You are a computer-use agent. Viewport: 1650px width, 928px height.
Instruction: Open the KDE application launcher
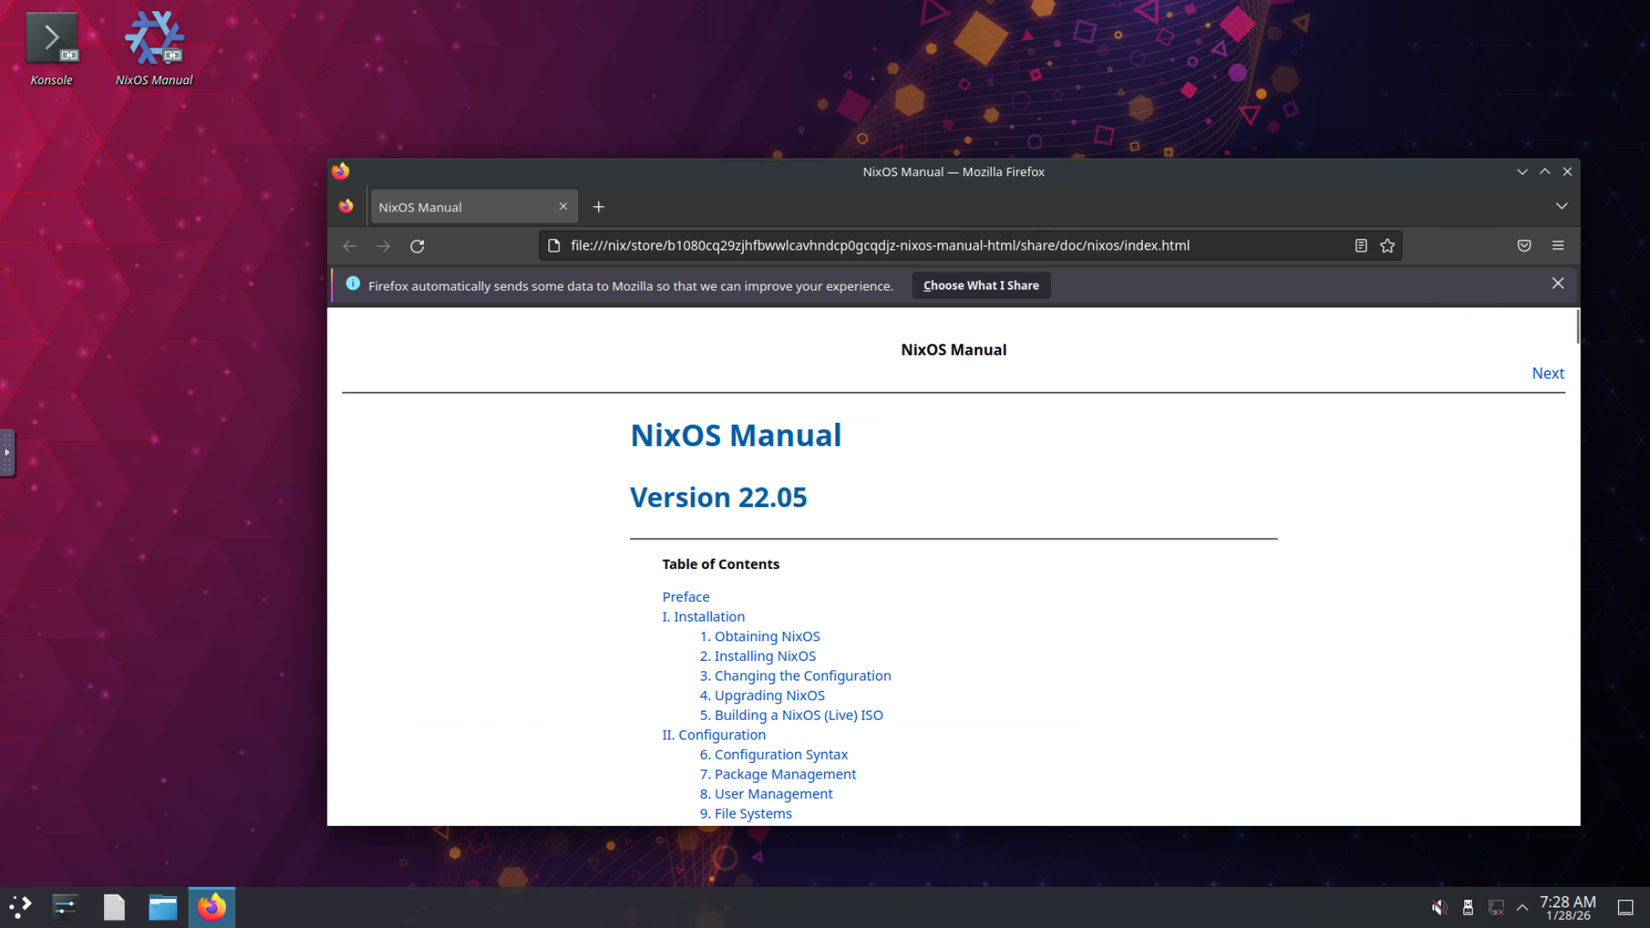[x=18, y=907]
